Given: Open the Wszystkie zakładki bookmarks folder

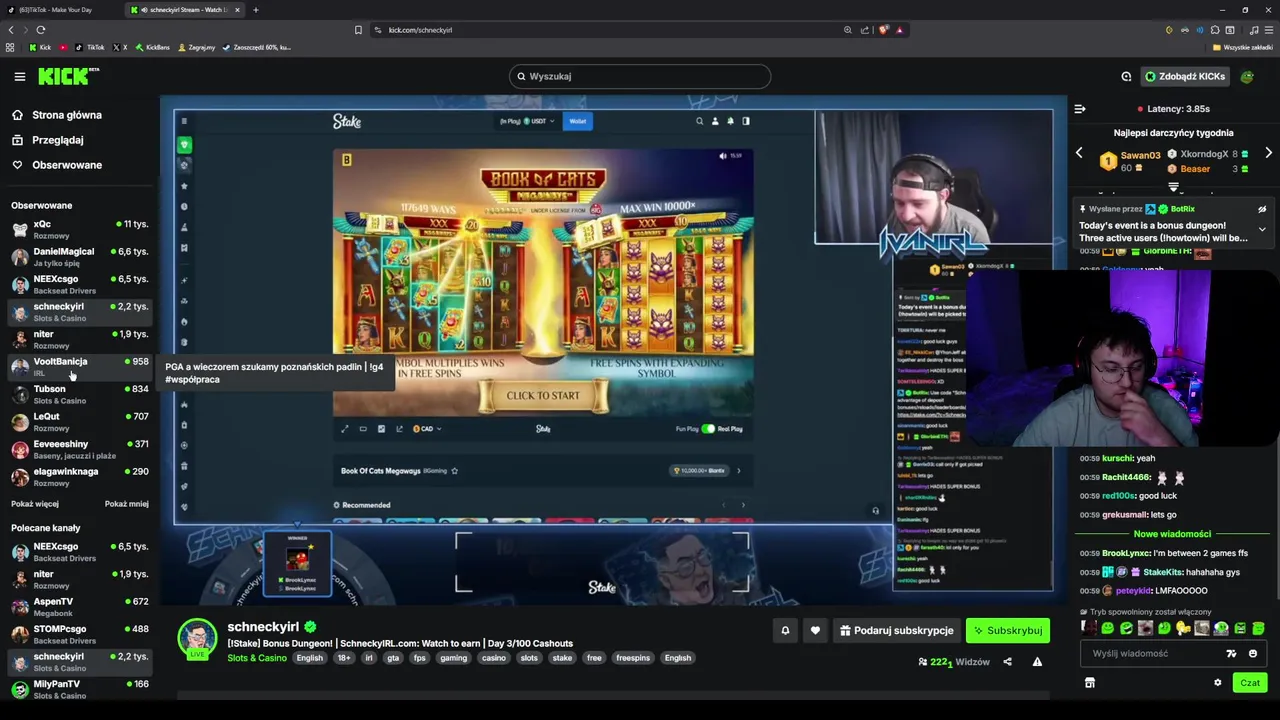Looking at the screenshot, I should tap(1243, 47).
